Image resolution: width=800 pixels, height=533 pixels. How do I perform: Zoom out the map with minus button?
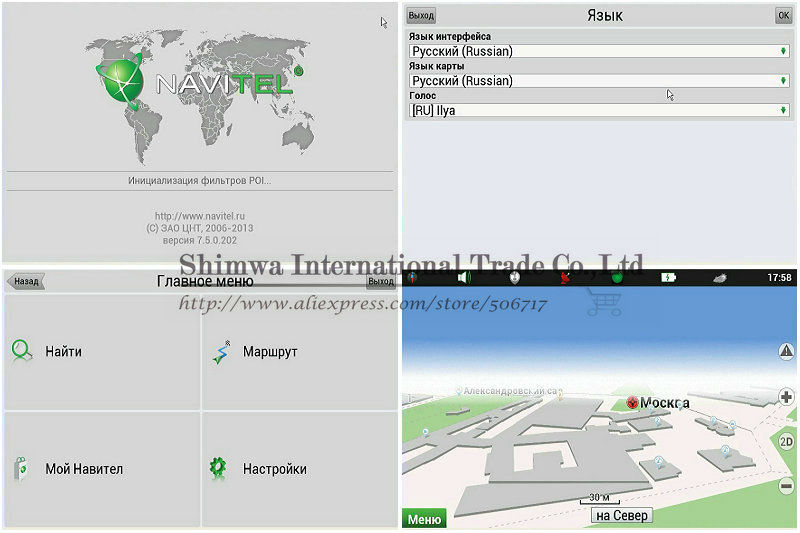click(786, 486)
